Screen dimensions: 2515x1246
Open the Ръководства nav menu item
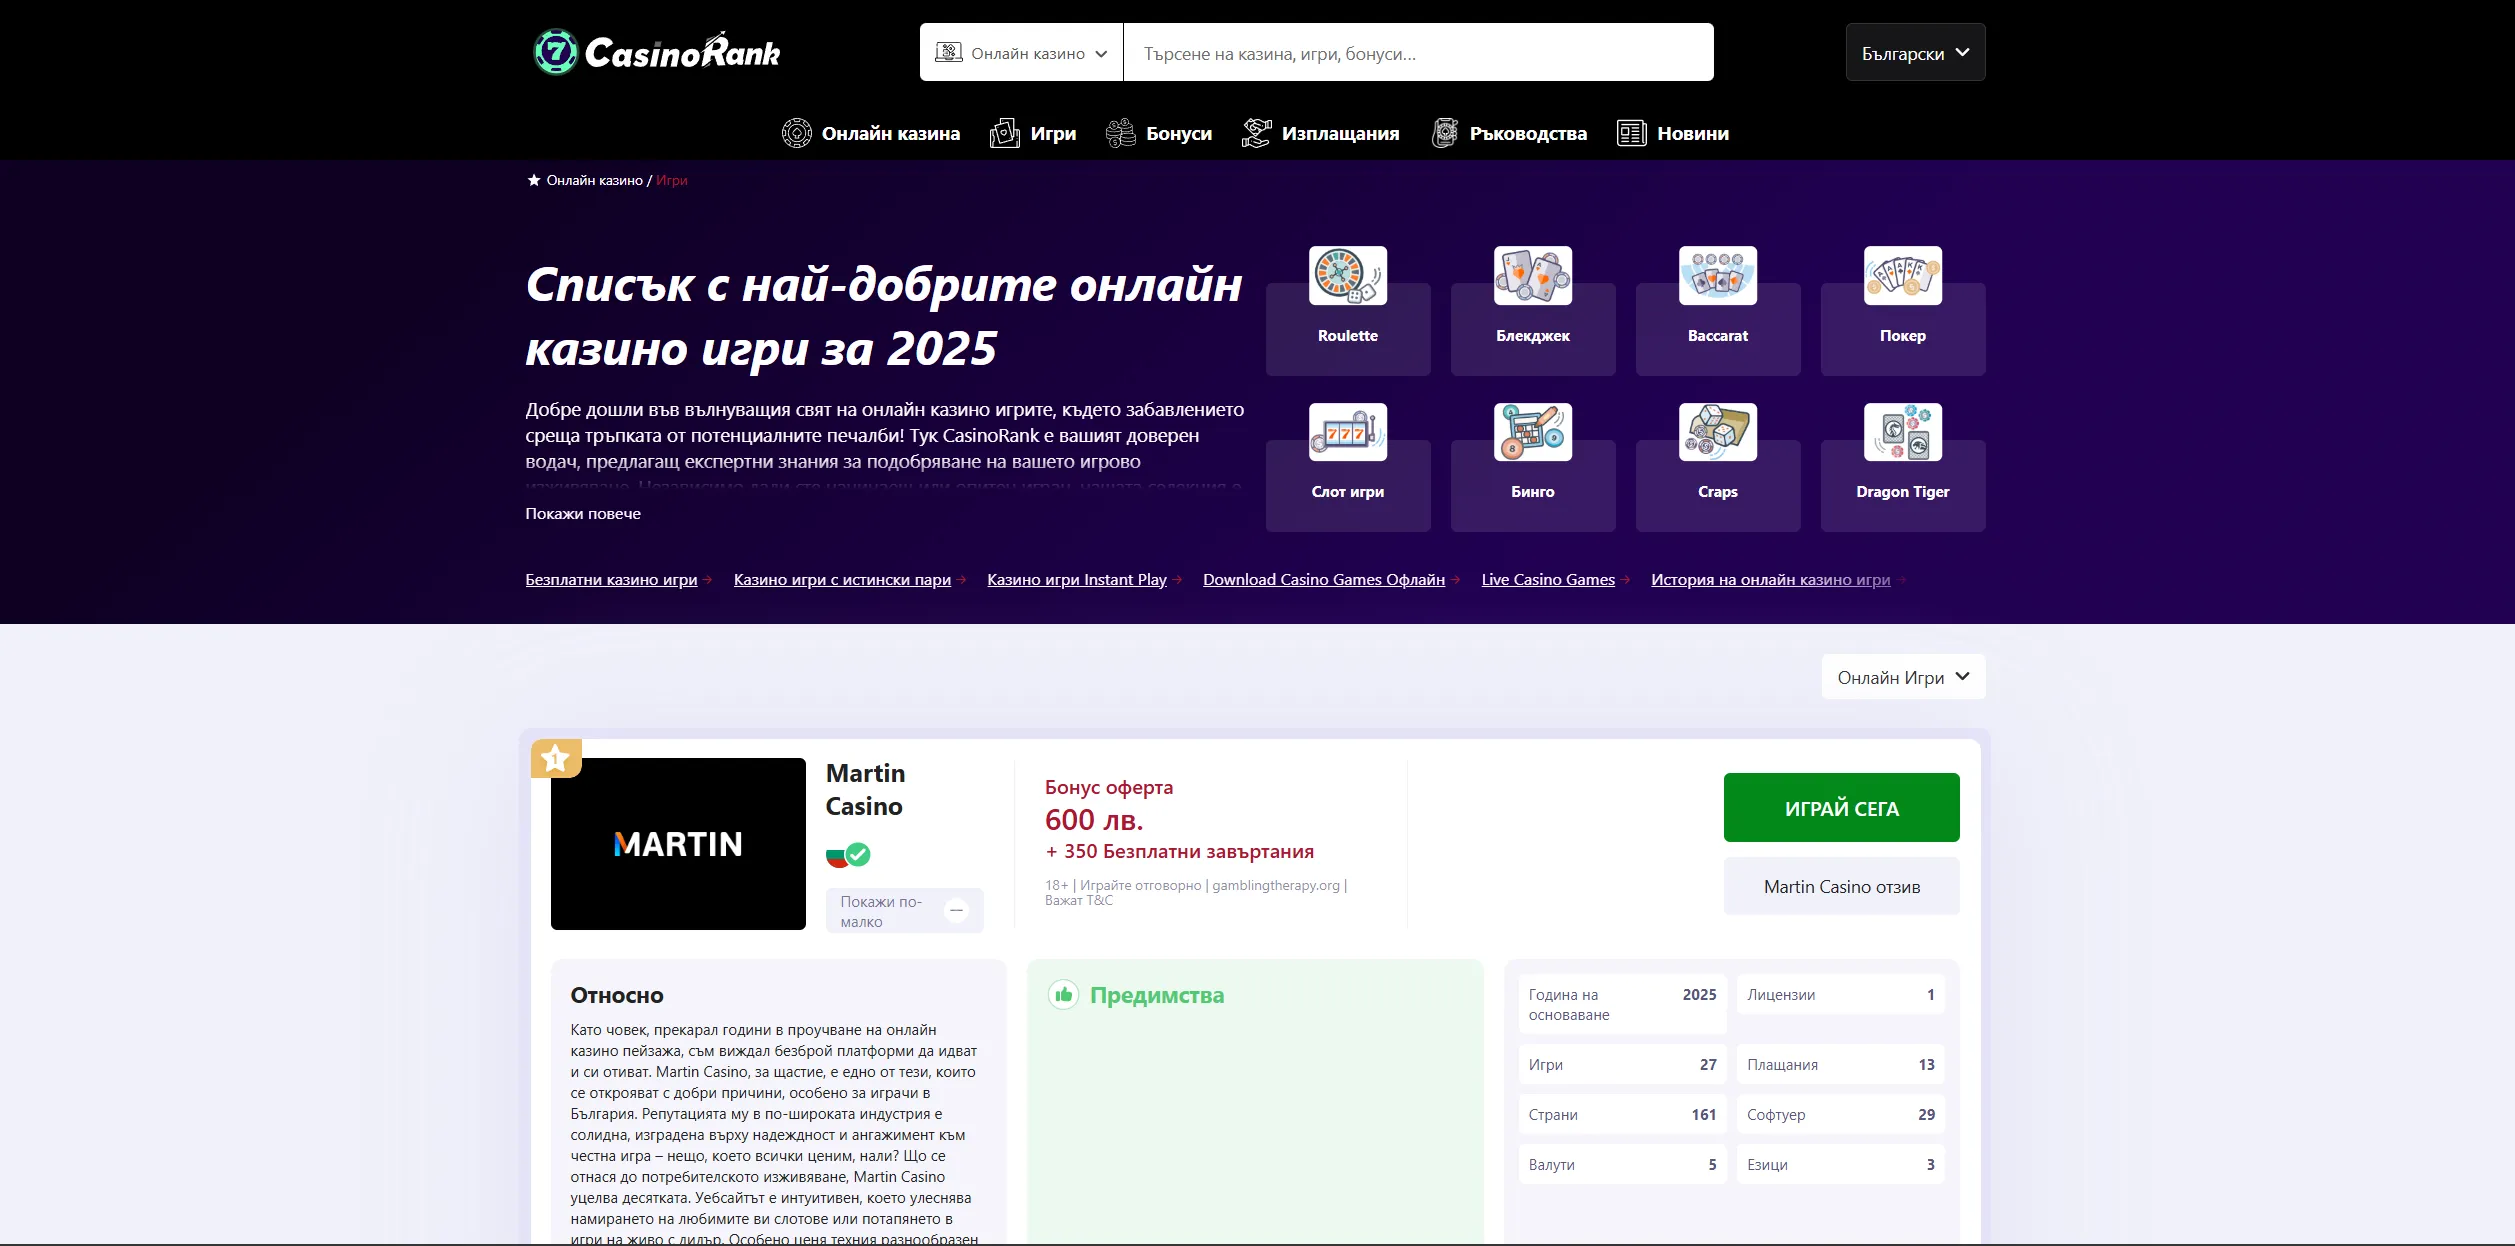click(x=1508, y=133)
